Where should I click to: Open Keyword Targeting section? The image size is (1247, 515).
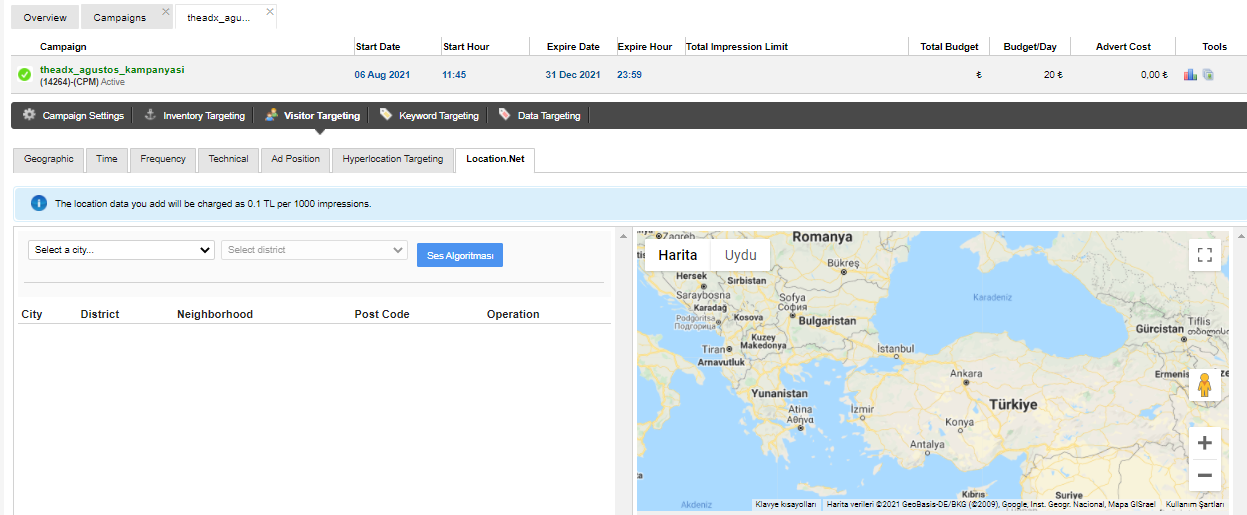(431, 116)
